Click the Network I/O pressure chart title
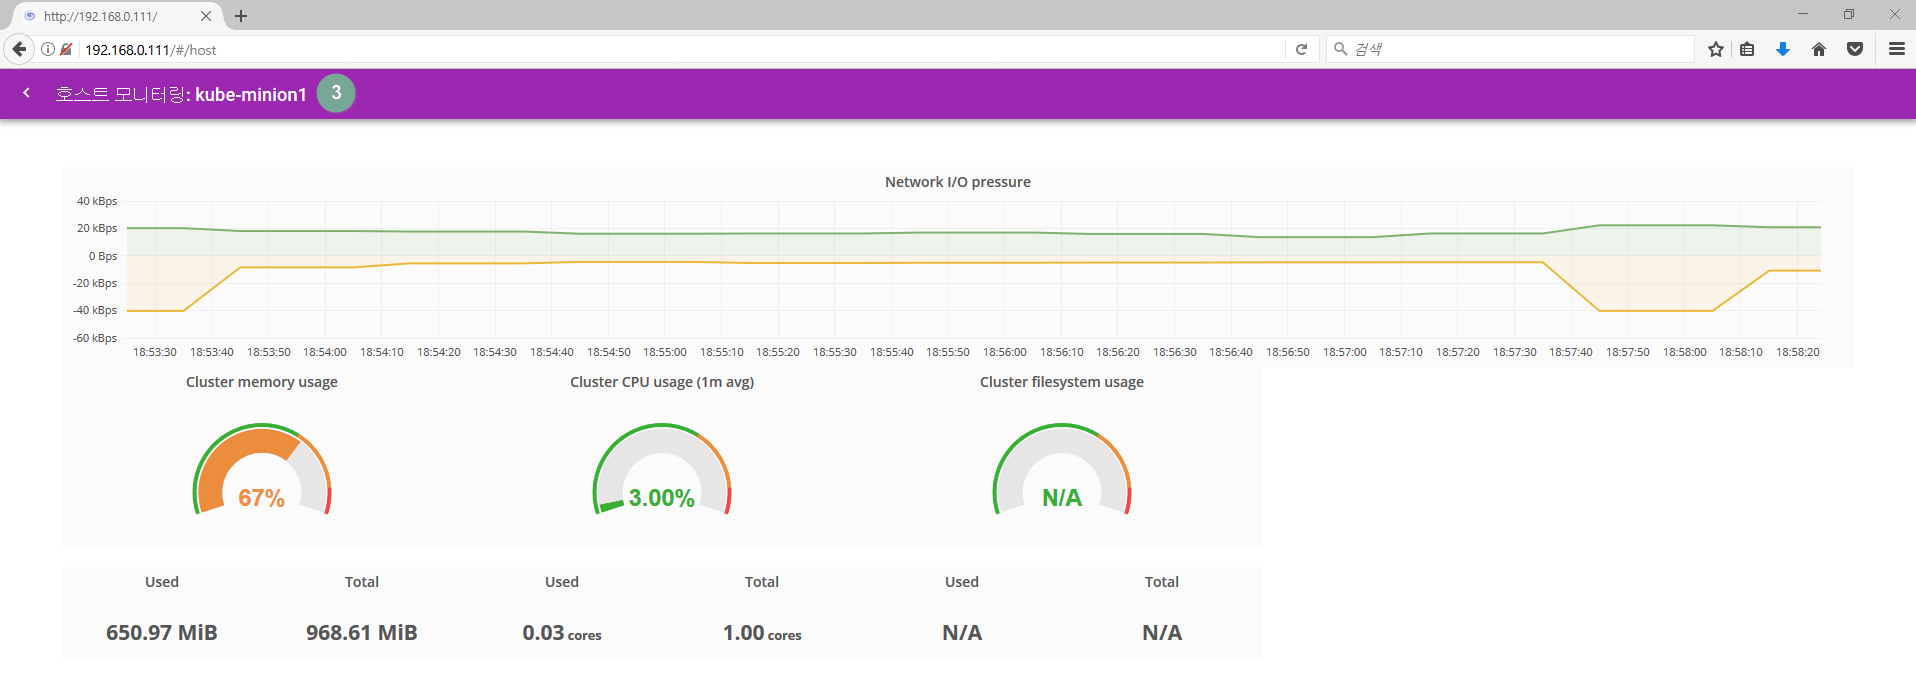The image size is (1916, 680). point(958,182)
